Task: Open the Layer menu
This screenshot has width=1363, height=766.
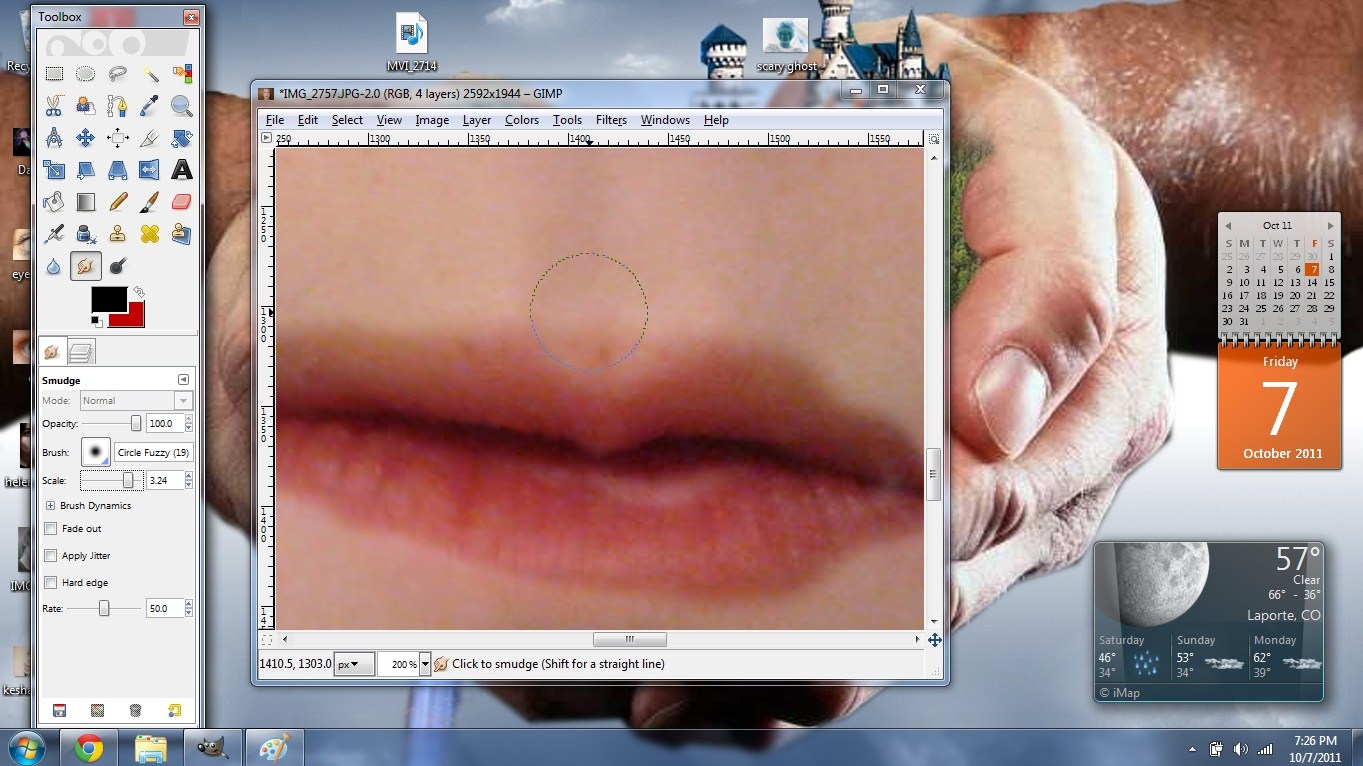Action: 477,120
